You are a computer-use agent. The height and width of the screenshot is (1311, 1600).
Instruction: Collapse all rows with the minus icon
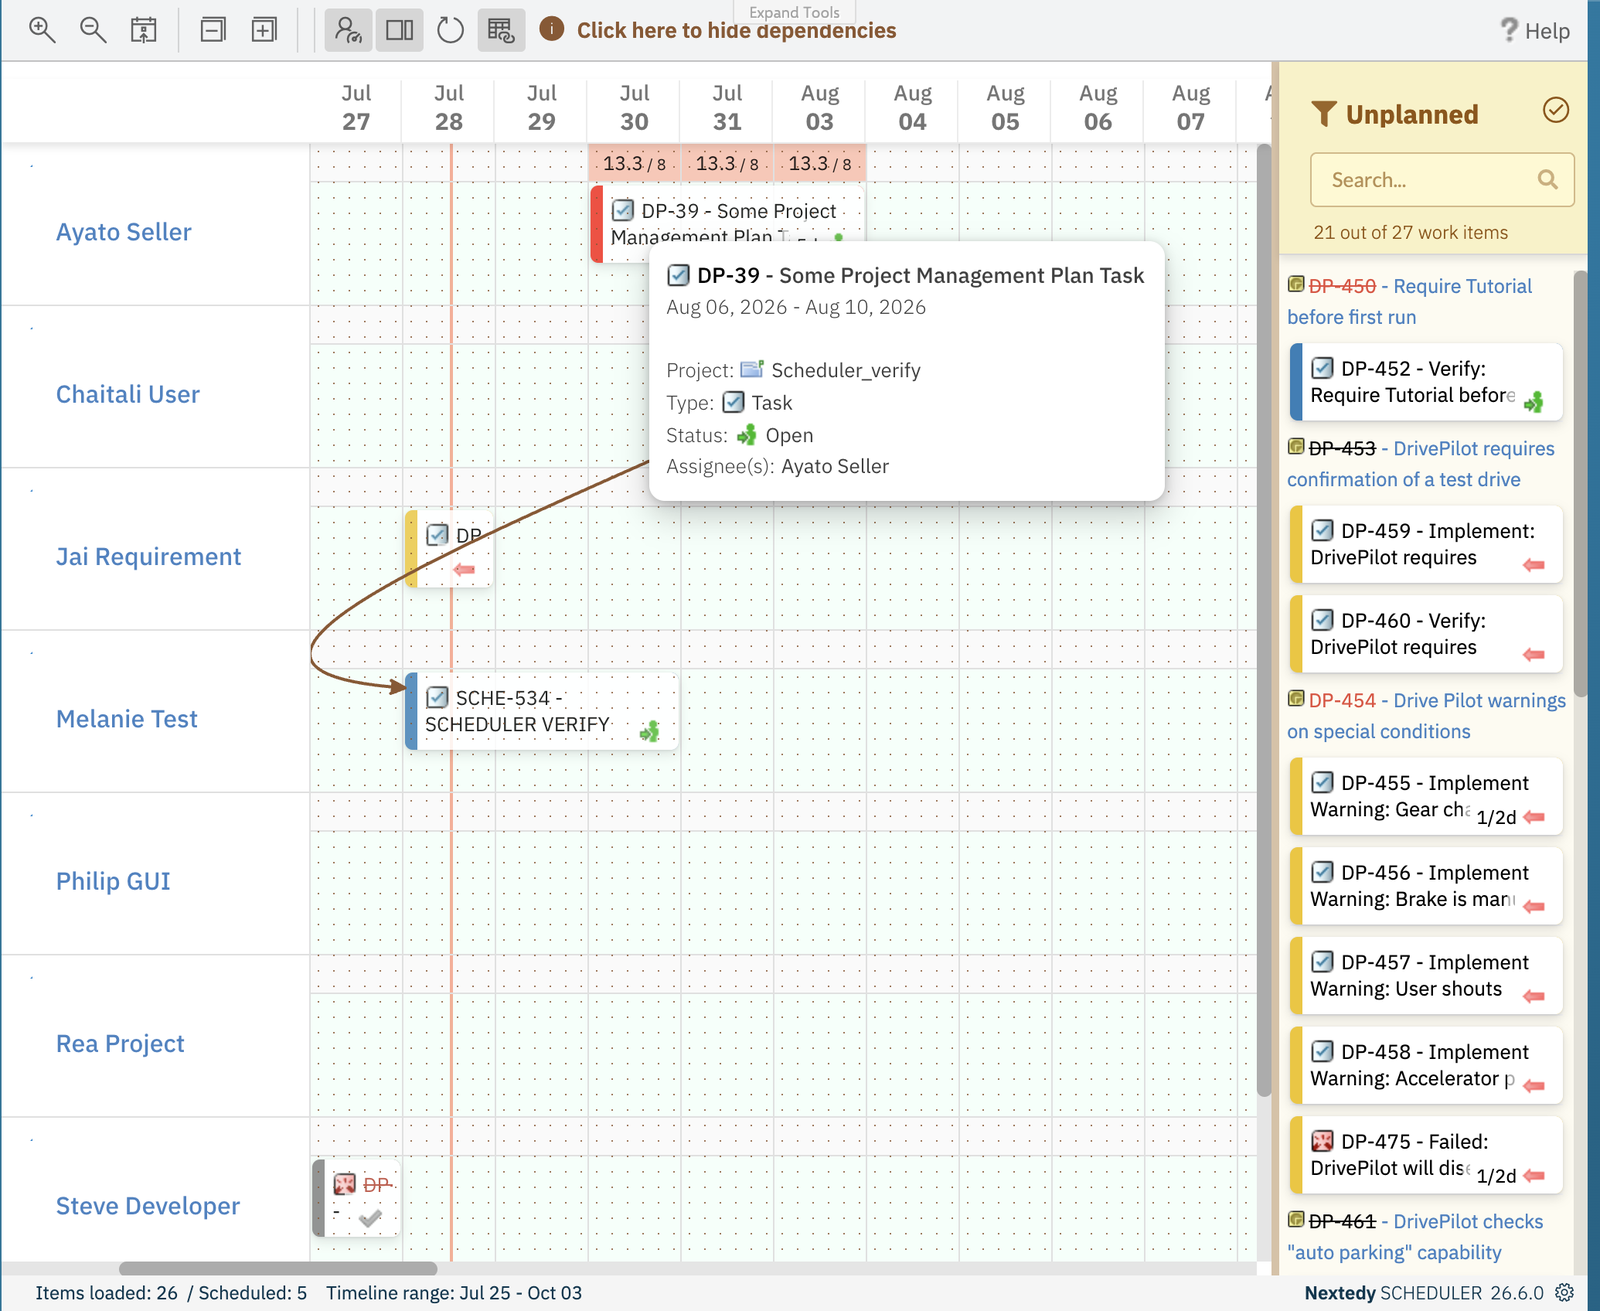213,30
